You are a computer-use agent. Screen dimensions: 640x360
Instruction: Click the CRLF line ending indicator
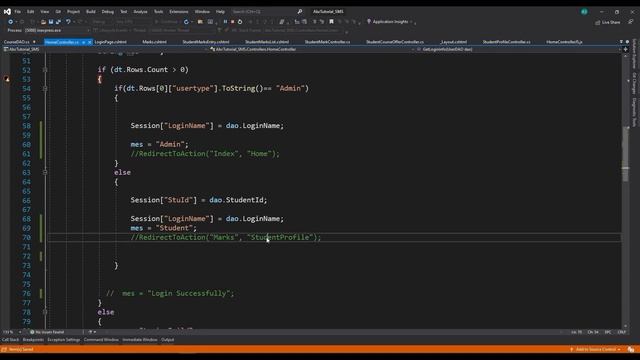622,332
